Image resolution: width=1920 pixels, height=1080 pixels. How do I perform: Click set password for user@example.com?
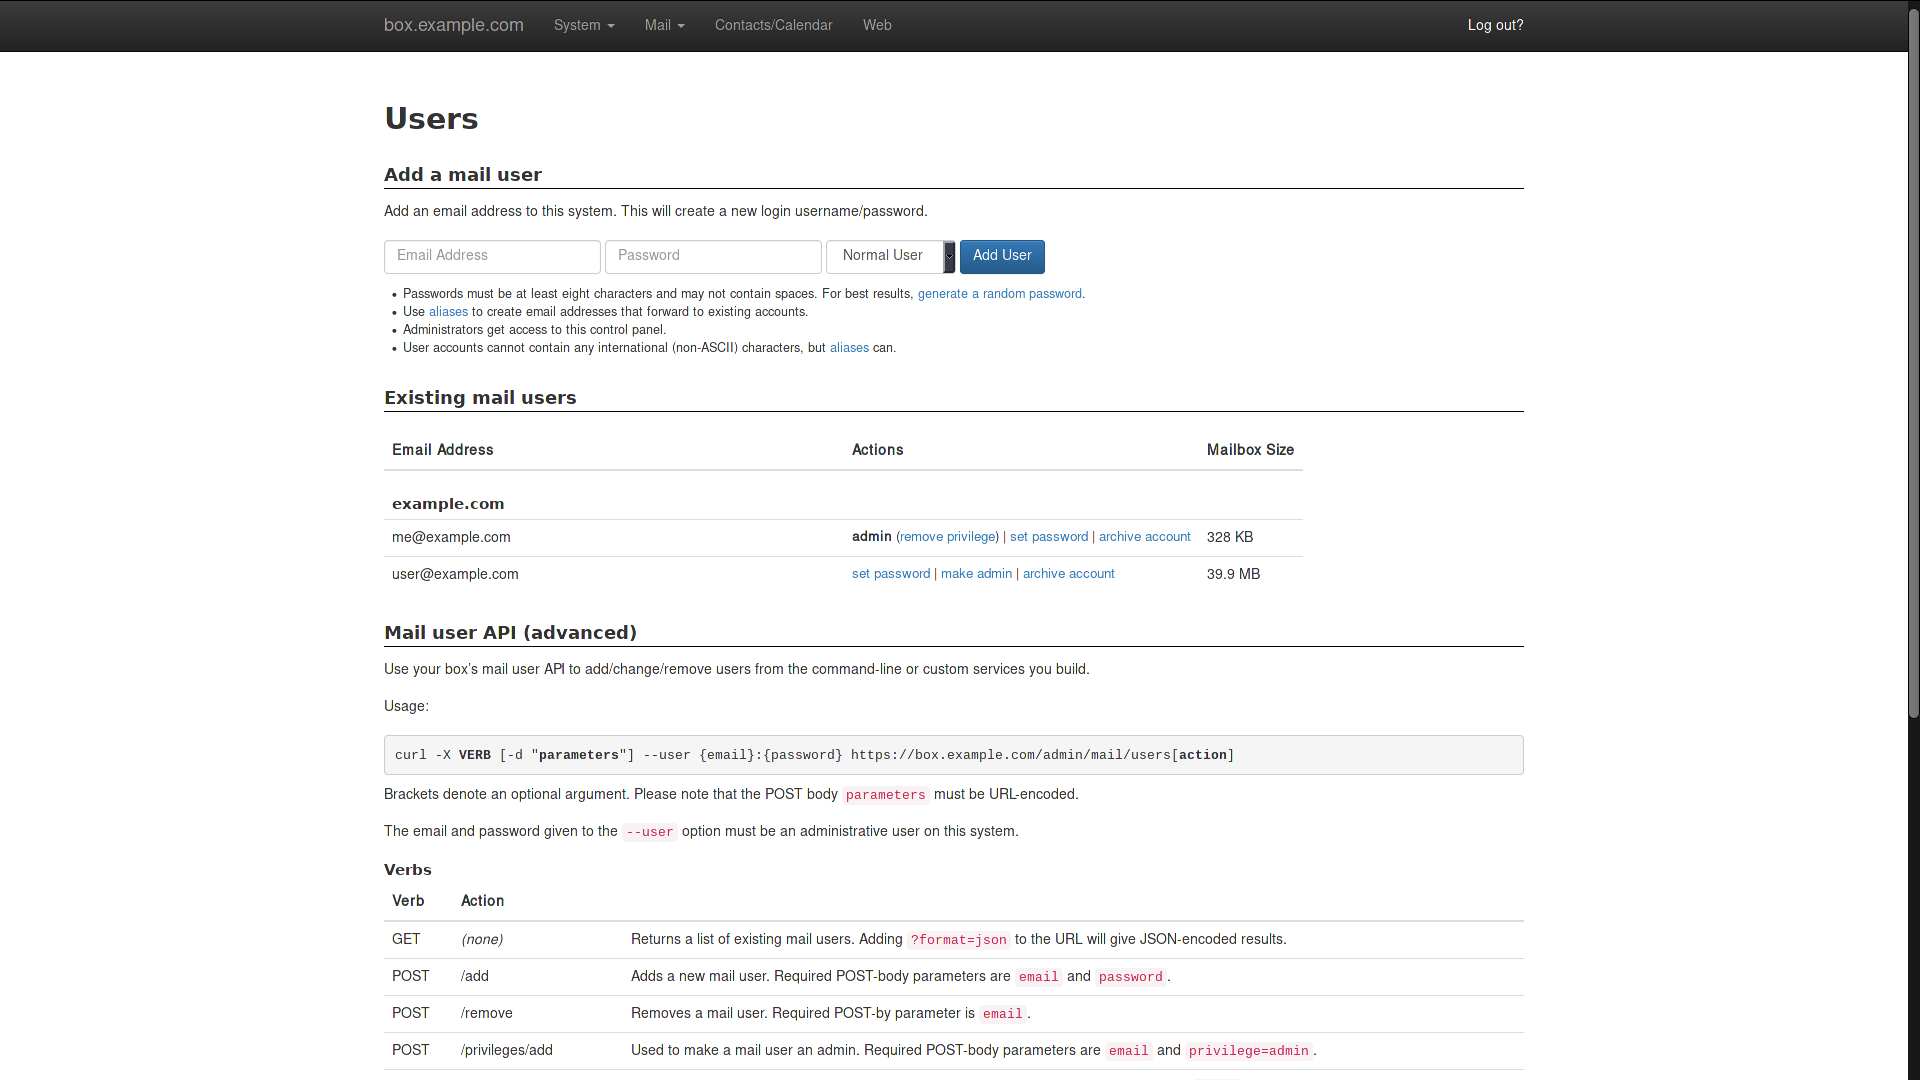click(890, 574)
